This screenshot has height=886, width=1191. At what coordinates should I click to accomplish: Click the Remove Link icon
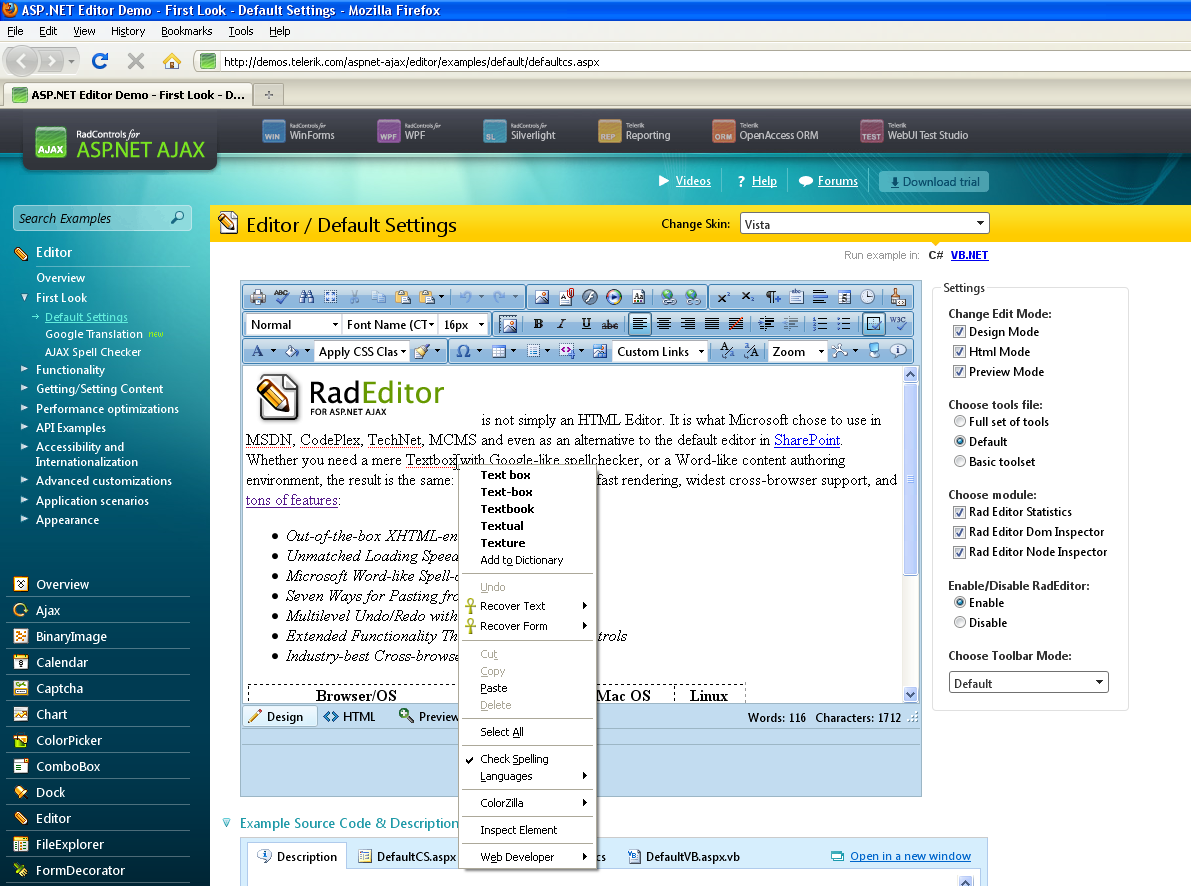[x=693, y=297]
